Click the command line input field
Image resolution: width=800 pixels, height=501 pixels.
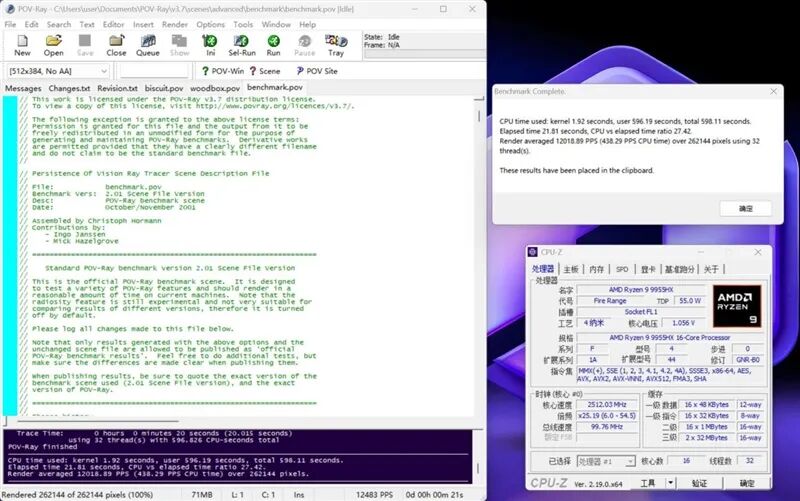coord(154,71)
